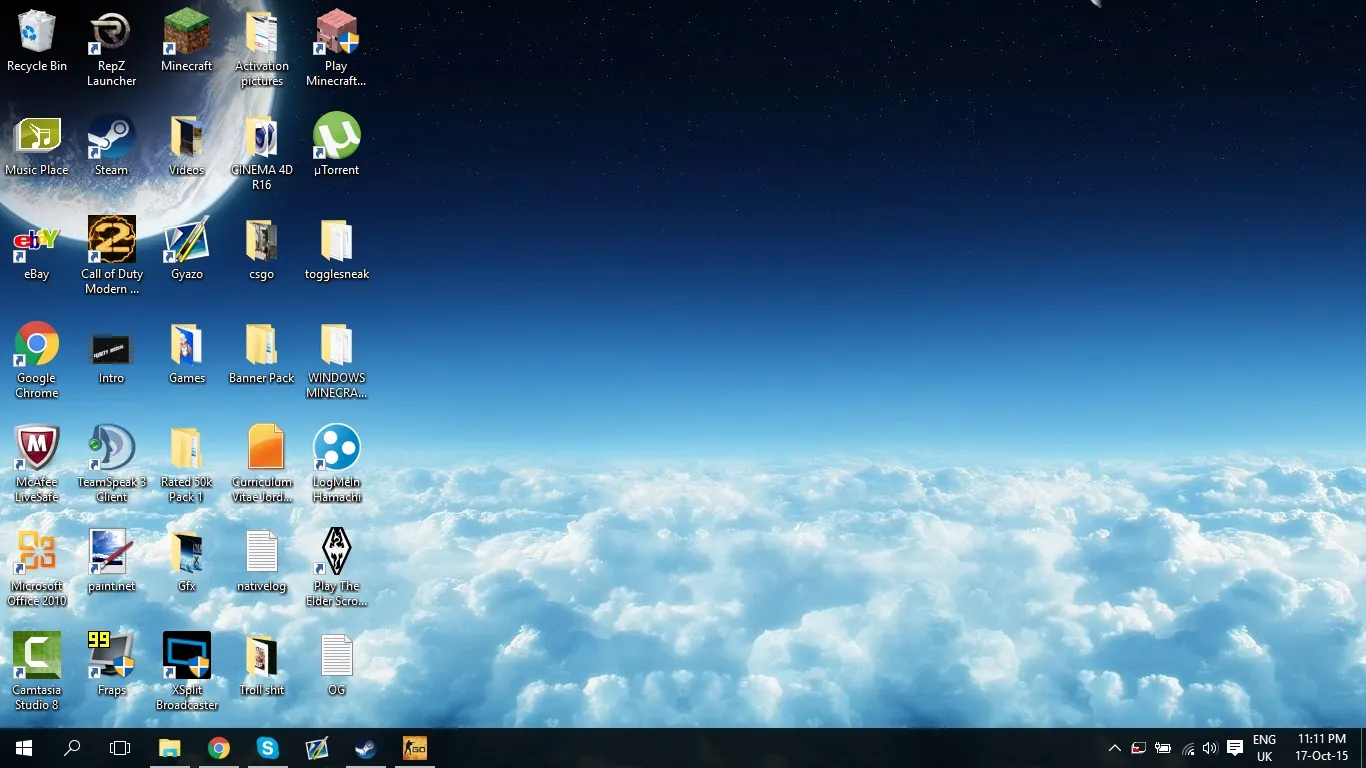Switch to the CS:GO taskbar item
Screen dimensions: 1366x768
[414, 748]
